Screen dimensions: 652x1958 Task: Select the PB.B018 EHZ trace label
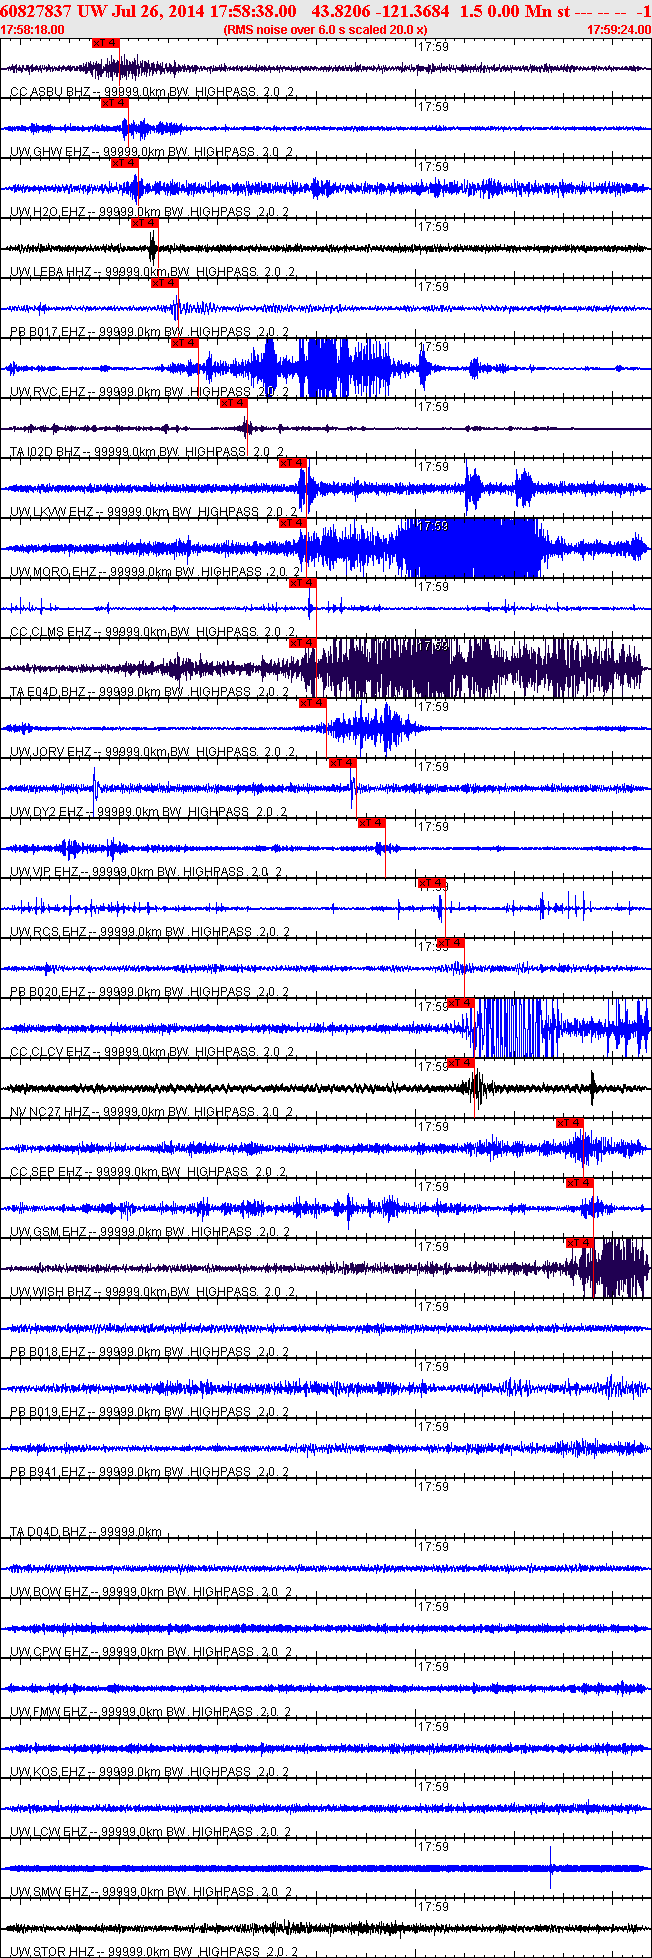(149, 1352)
